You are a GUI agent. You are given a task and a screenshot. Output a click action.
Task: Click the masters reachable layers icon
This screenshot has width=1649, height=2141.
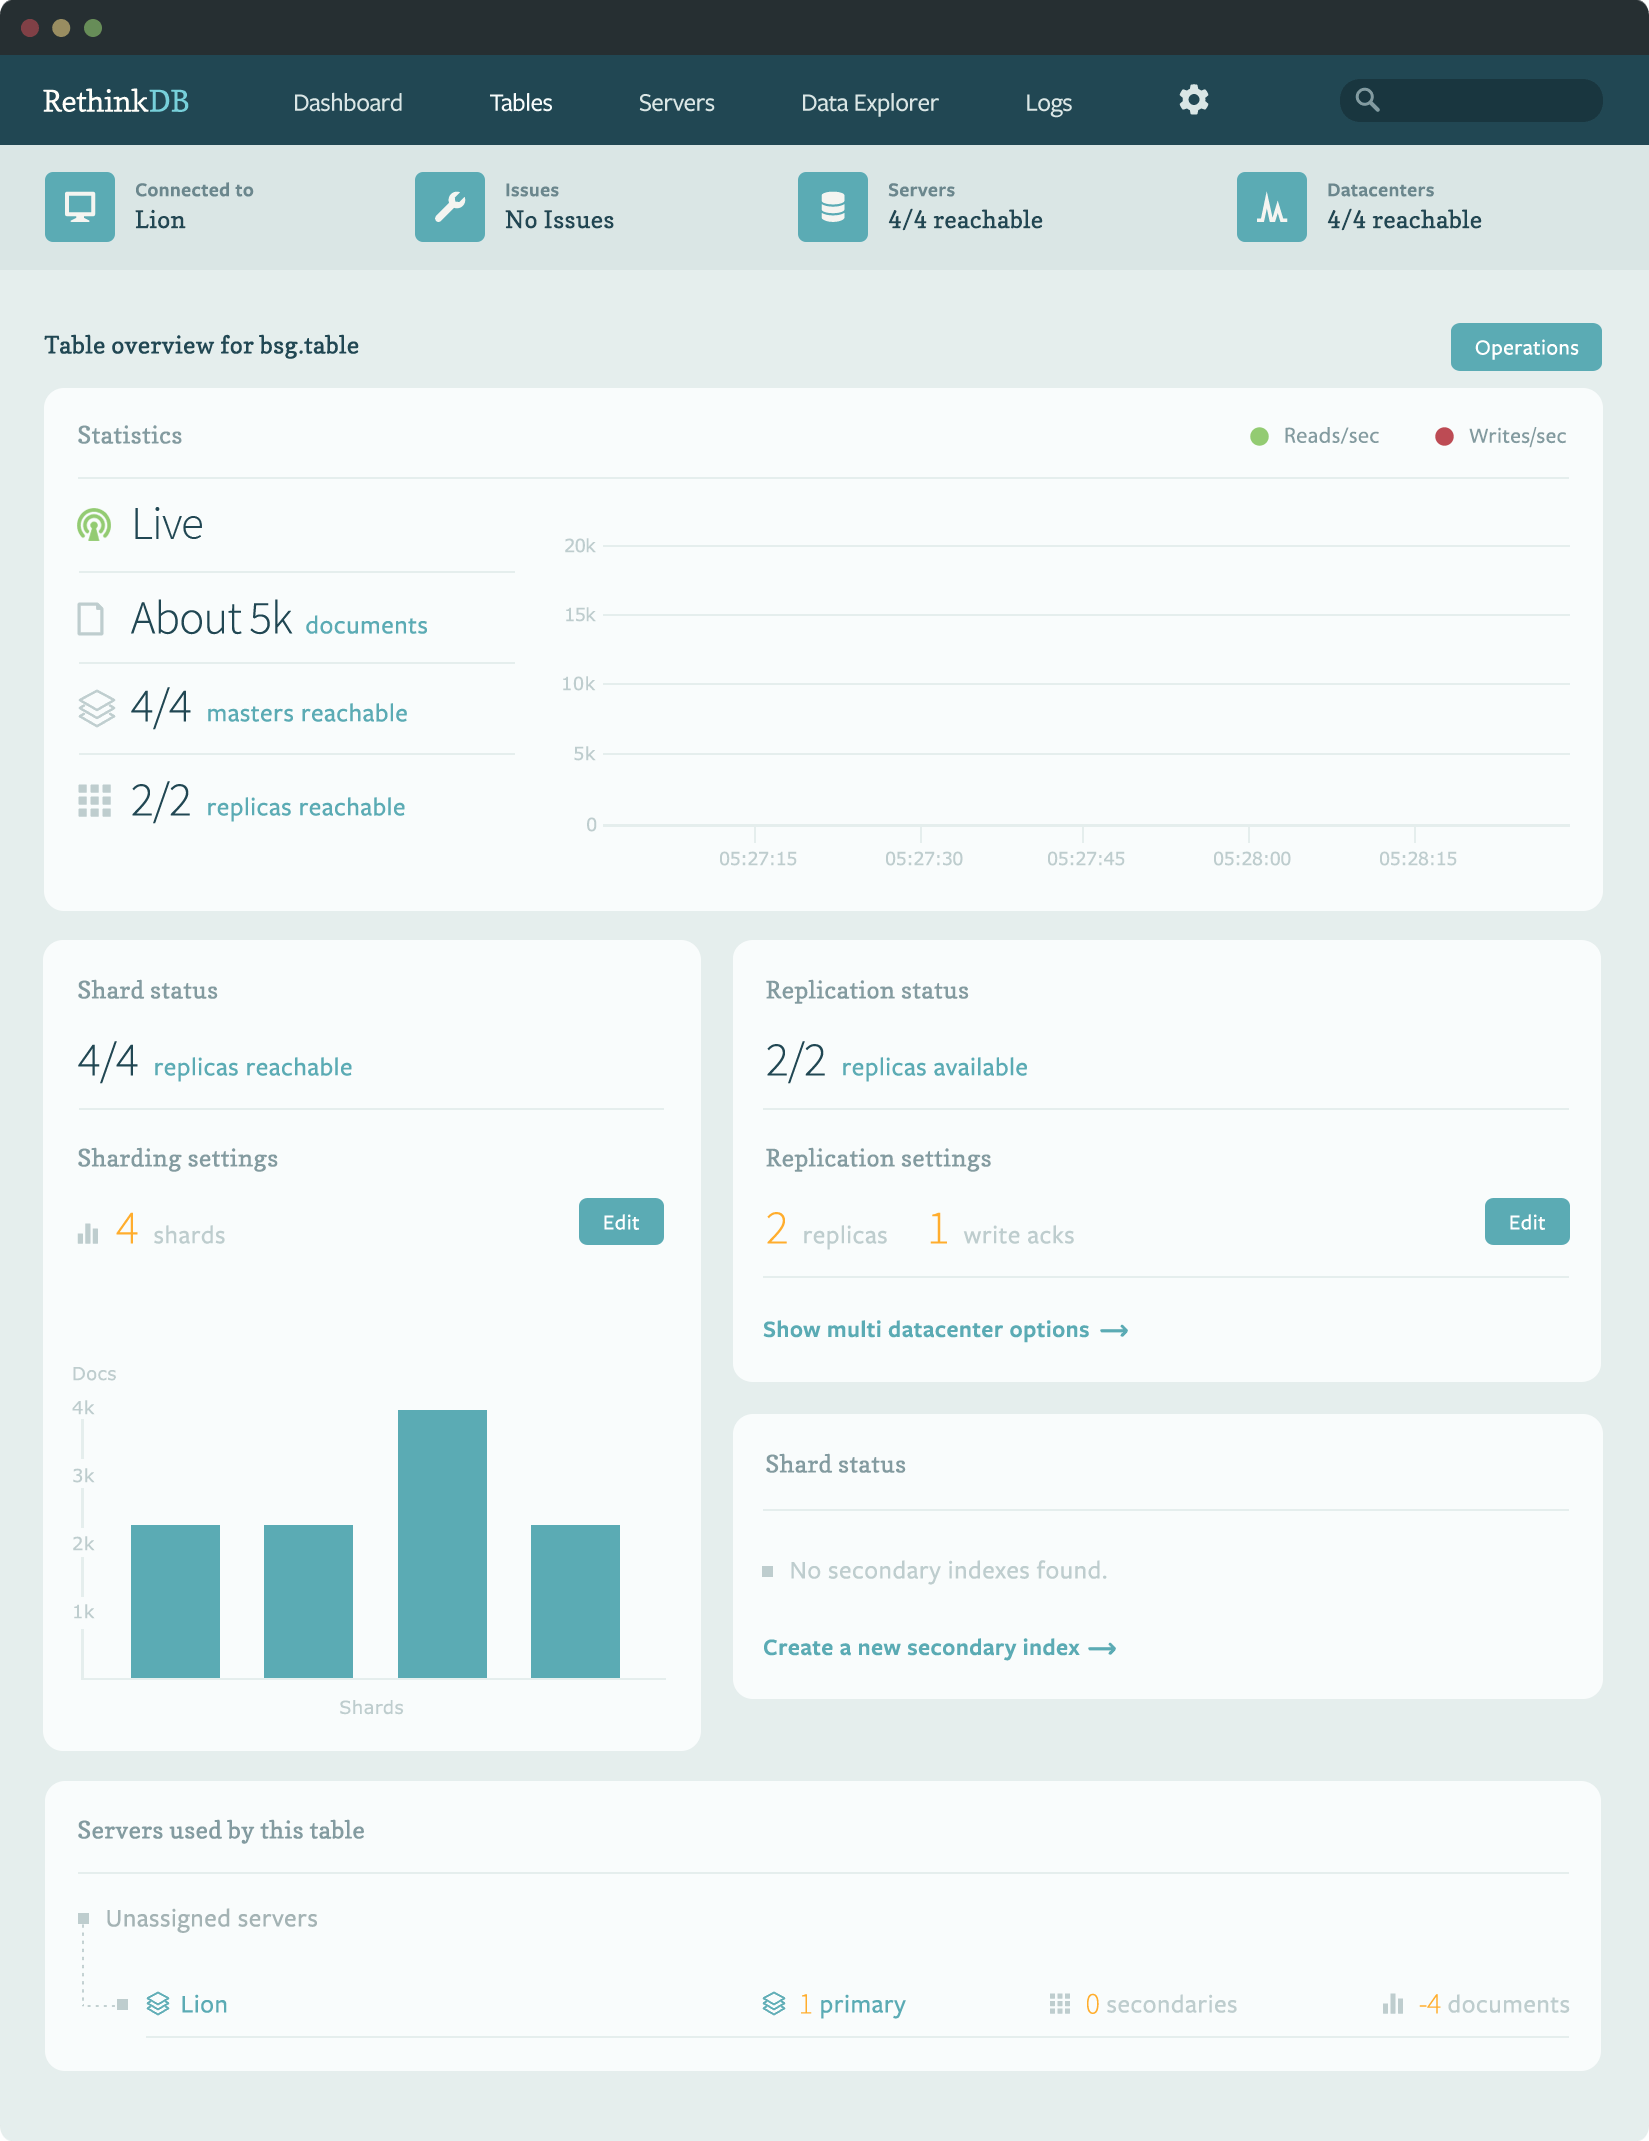click(97, 708)
